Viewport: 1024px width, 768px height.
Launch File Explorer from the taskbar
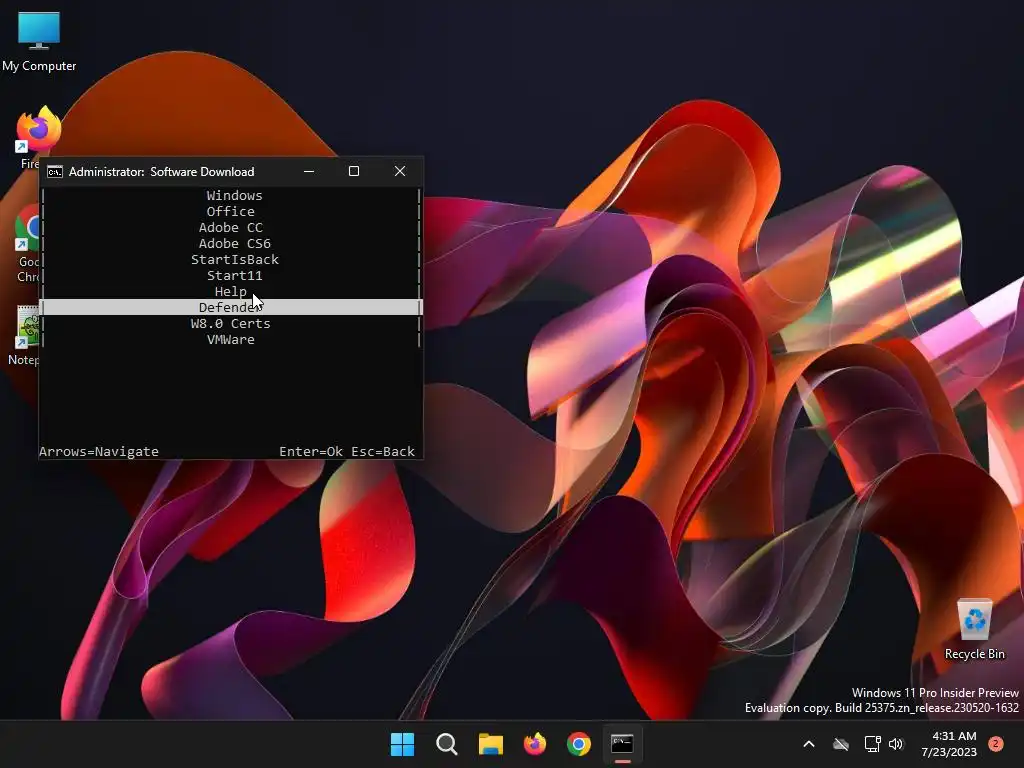coord(490,744)
